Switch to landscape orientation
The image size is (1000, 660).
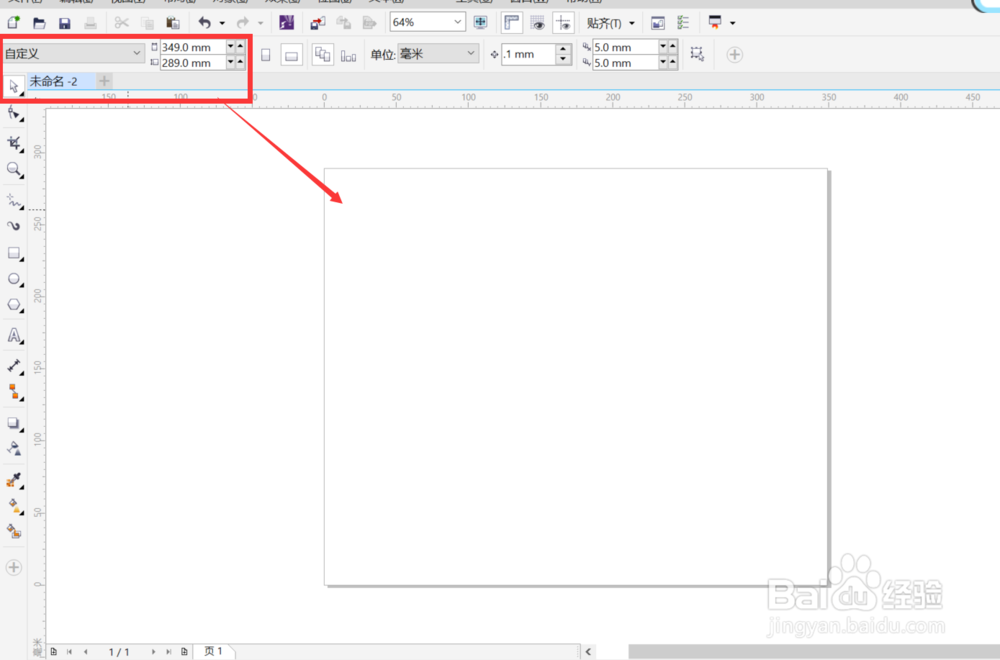coord(291,55)
